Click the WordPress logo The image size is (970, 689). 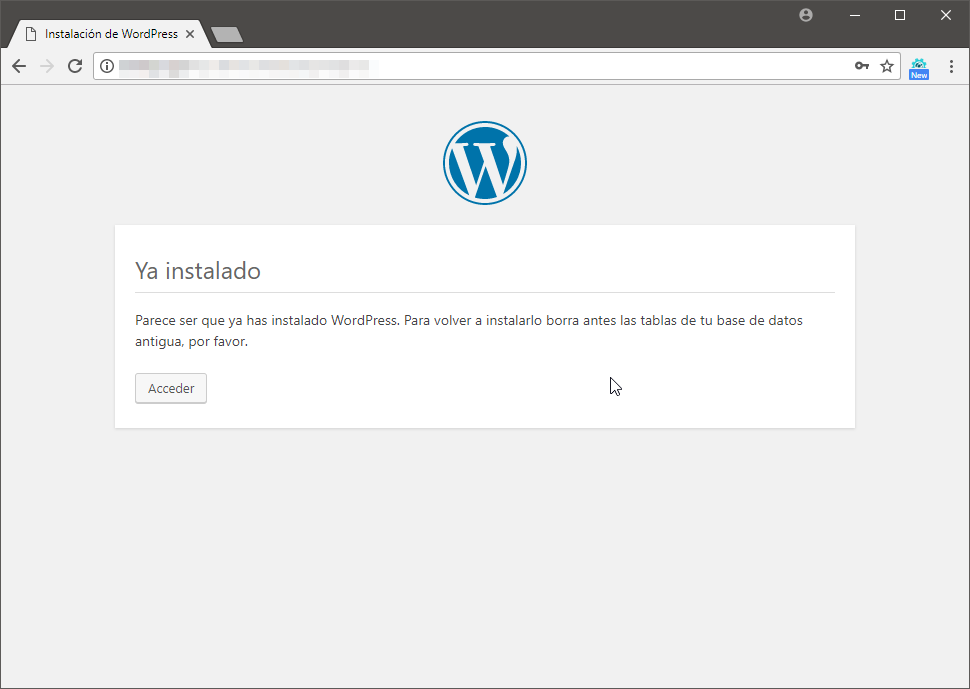(x=485, y=163)
